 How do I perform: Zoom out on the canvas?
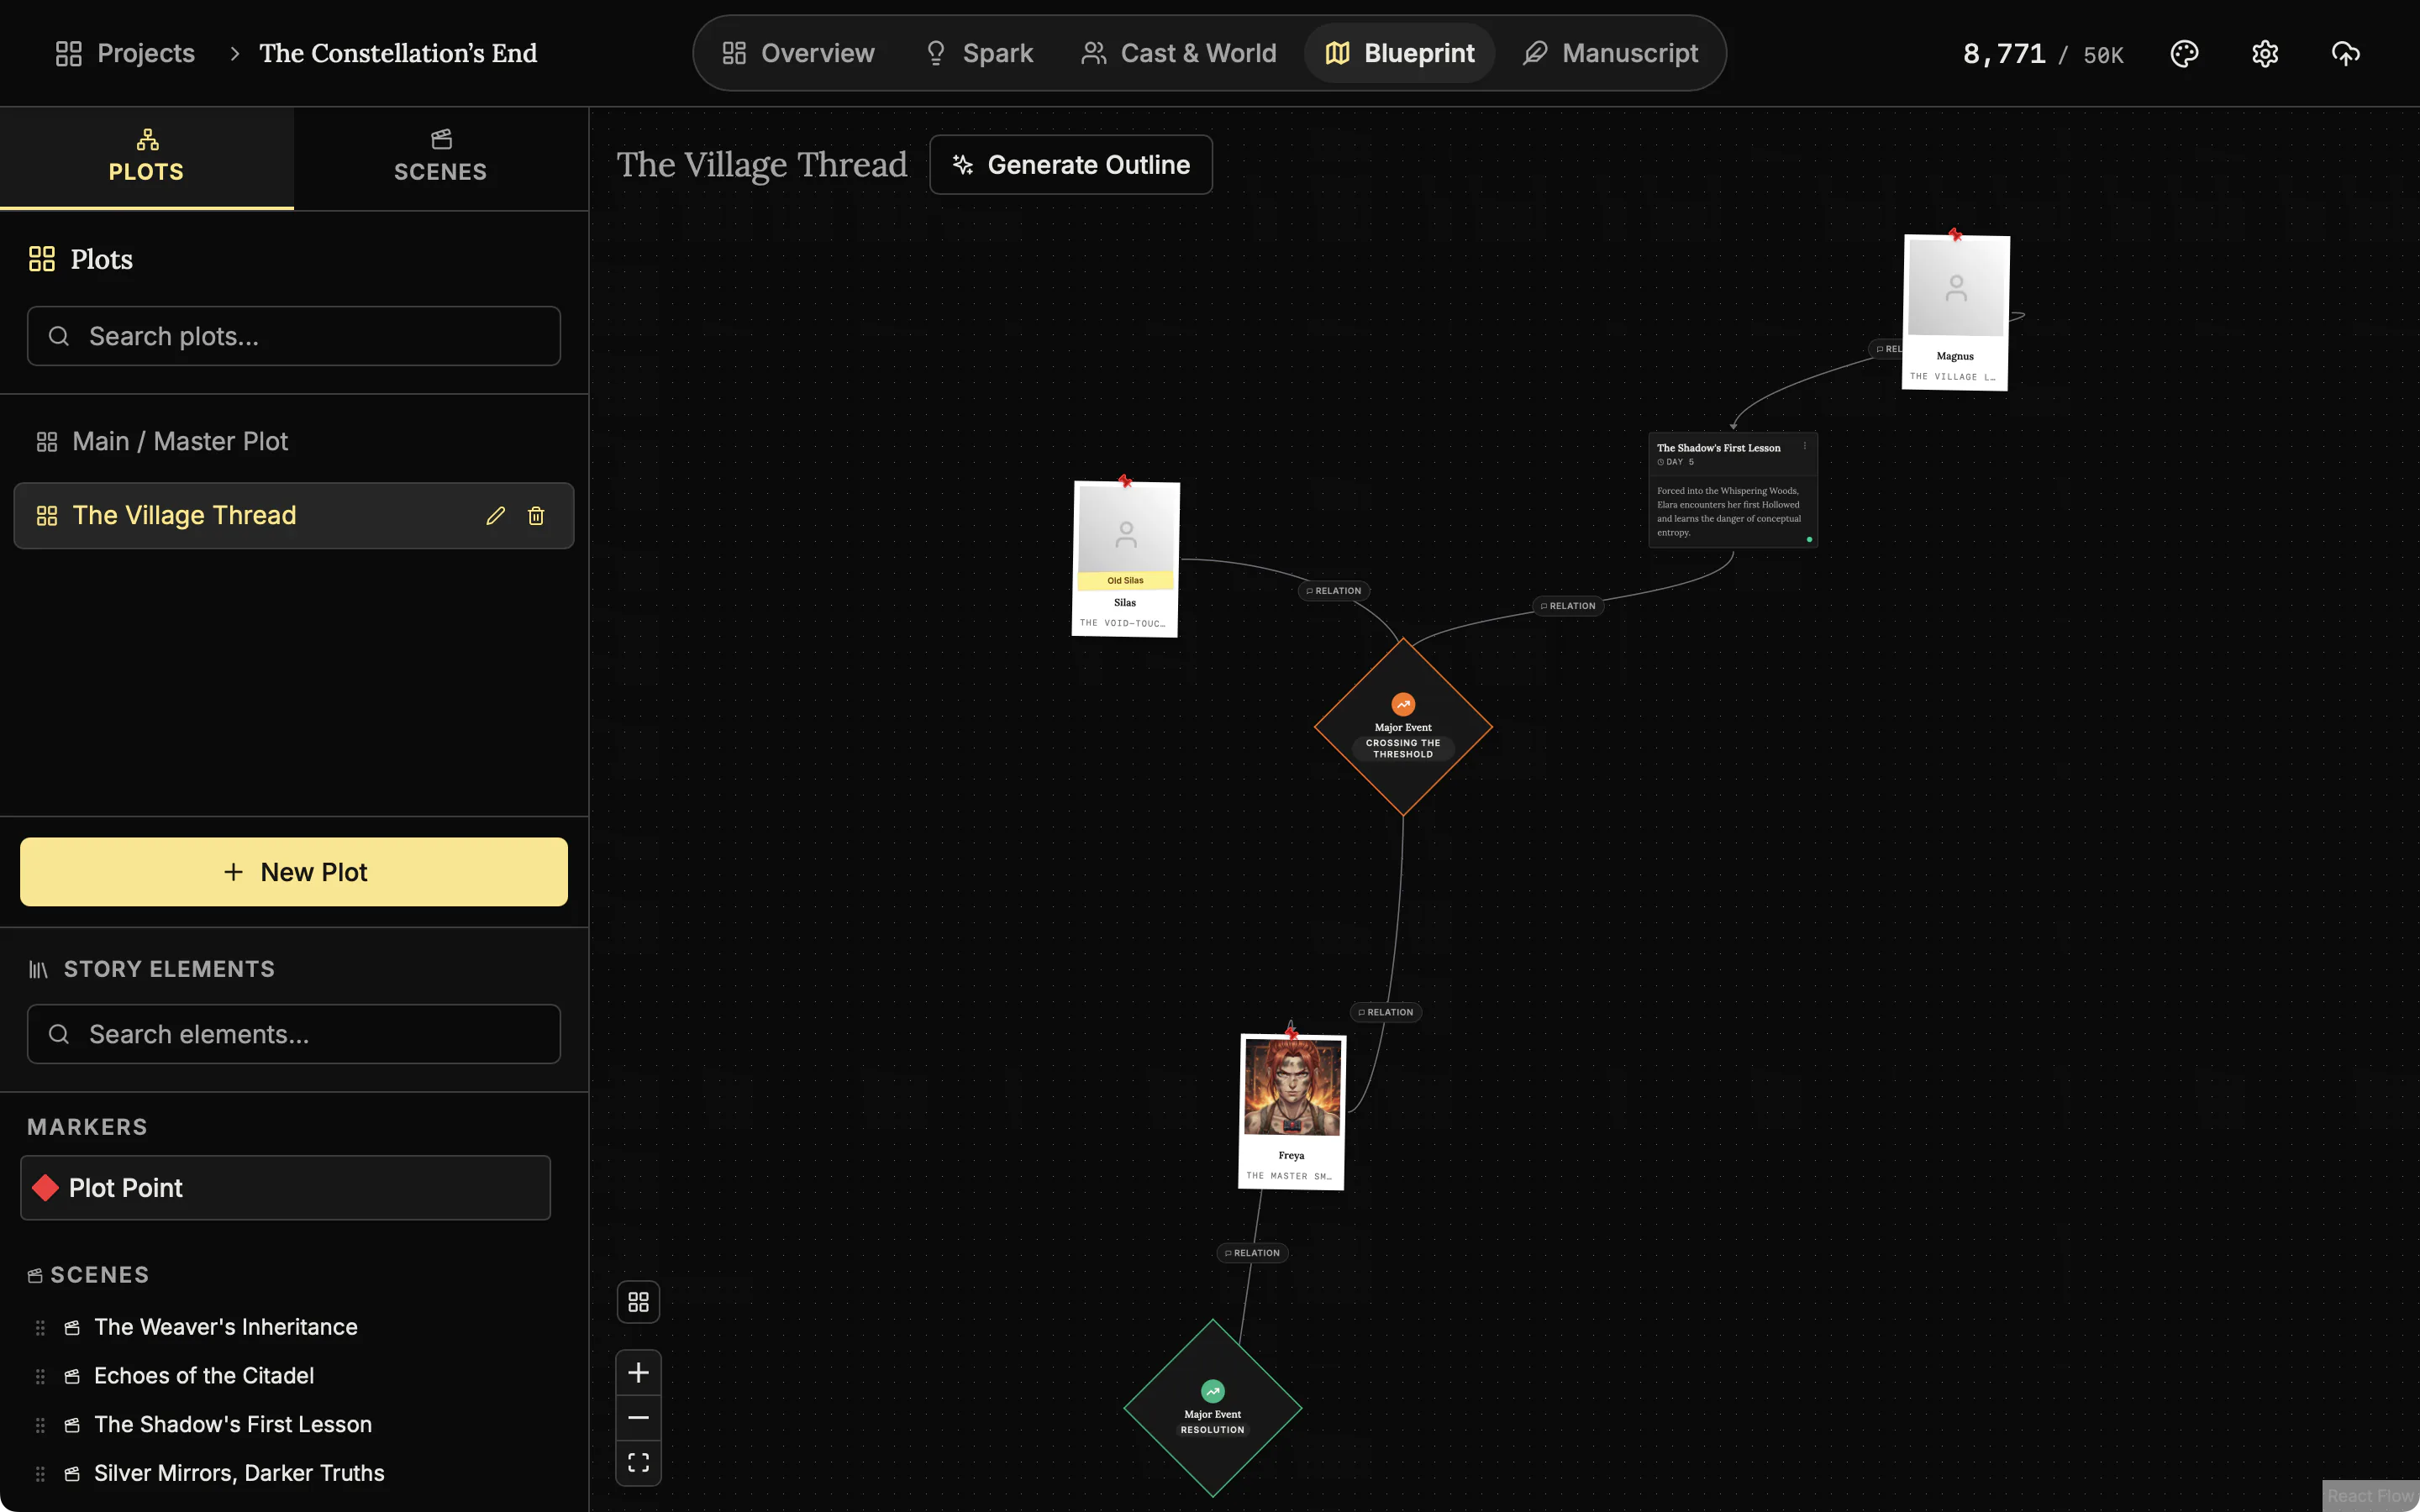(638, 1418)
